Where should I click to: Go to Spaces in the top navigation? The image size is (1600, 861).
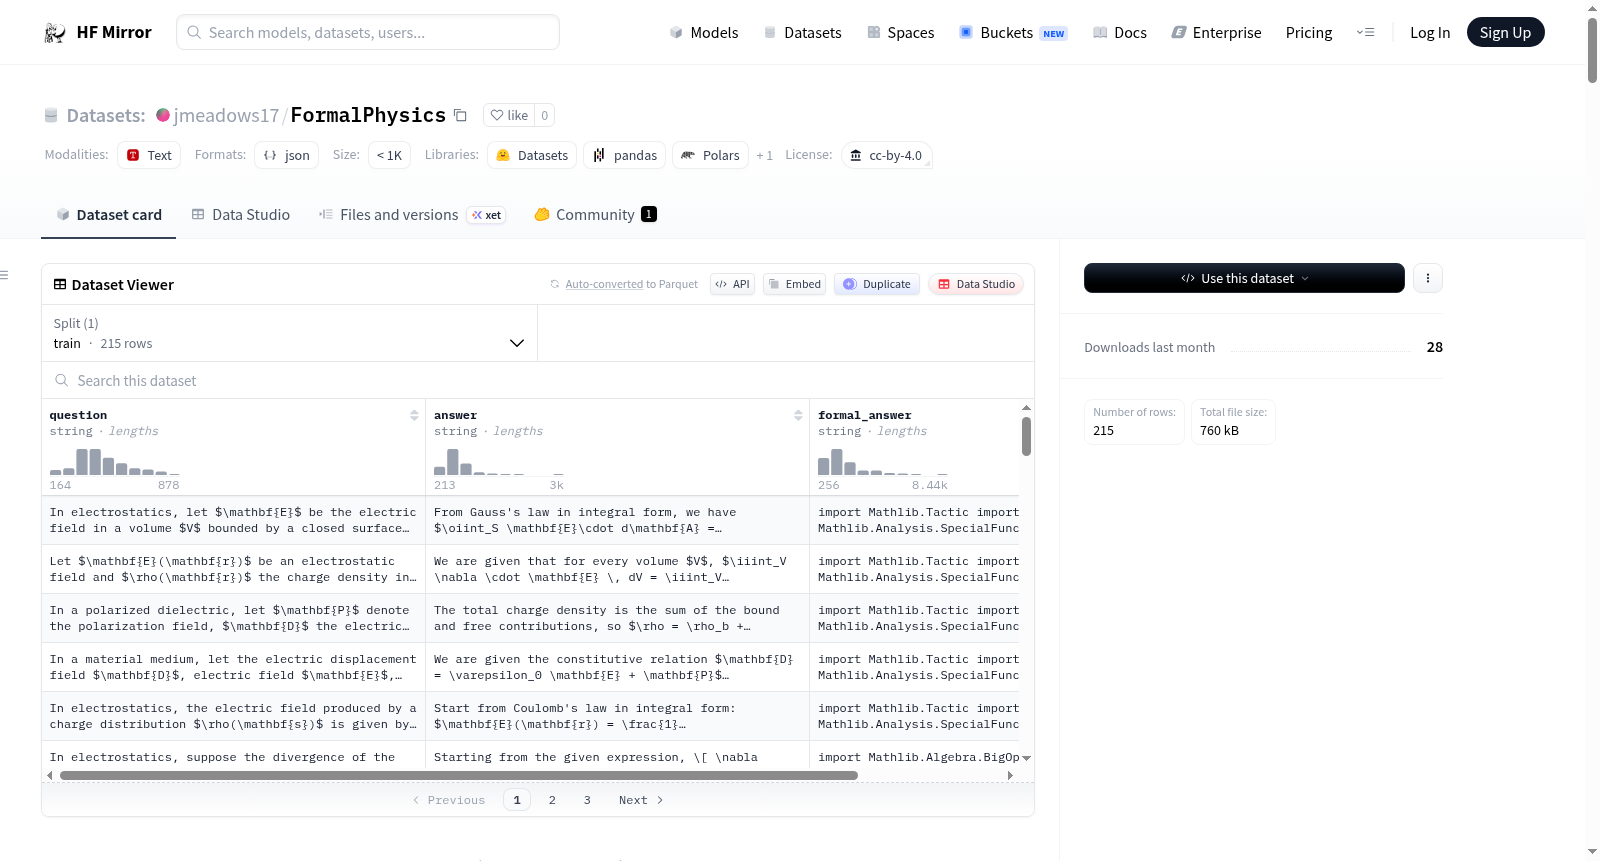click(900, 32)
